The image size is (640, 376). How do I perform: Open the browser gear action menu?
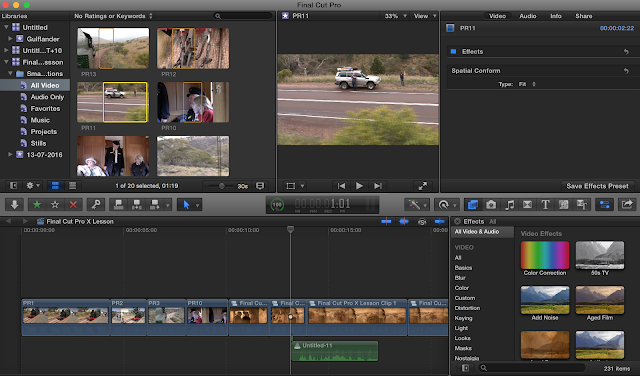pyautogui.click(x=32, y=186)
